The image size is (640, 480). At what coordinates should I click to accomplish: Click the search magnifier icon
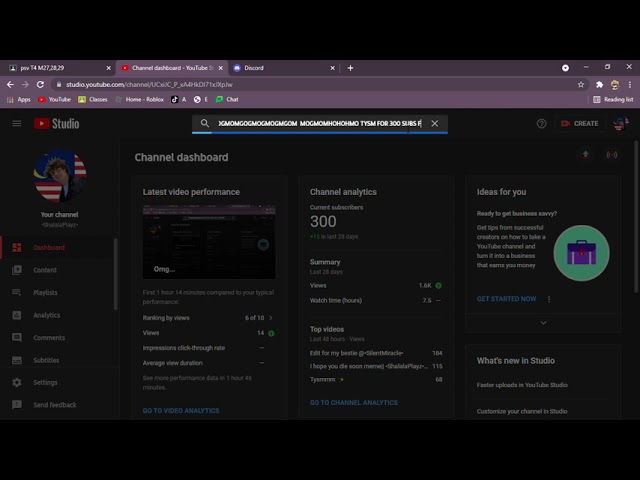click(x=205, y=123)
